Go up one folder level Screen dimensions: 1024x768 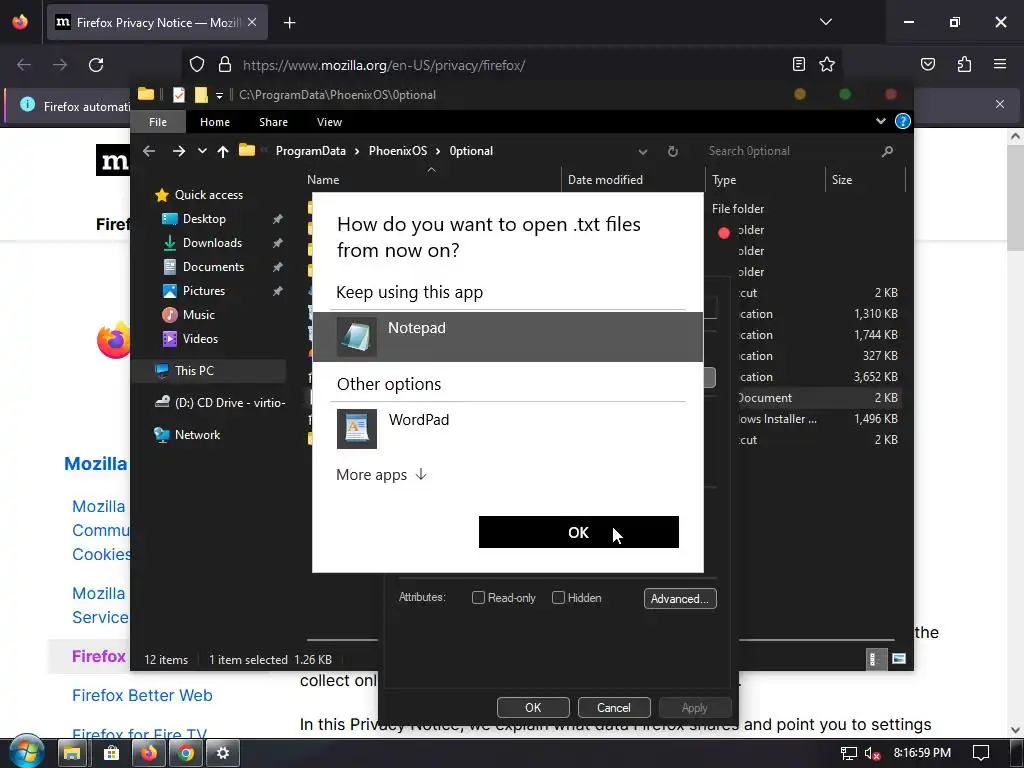pos(223,152)
